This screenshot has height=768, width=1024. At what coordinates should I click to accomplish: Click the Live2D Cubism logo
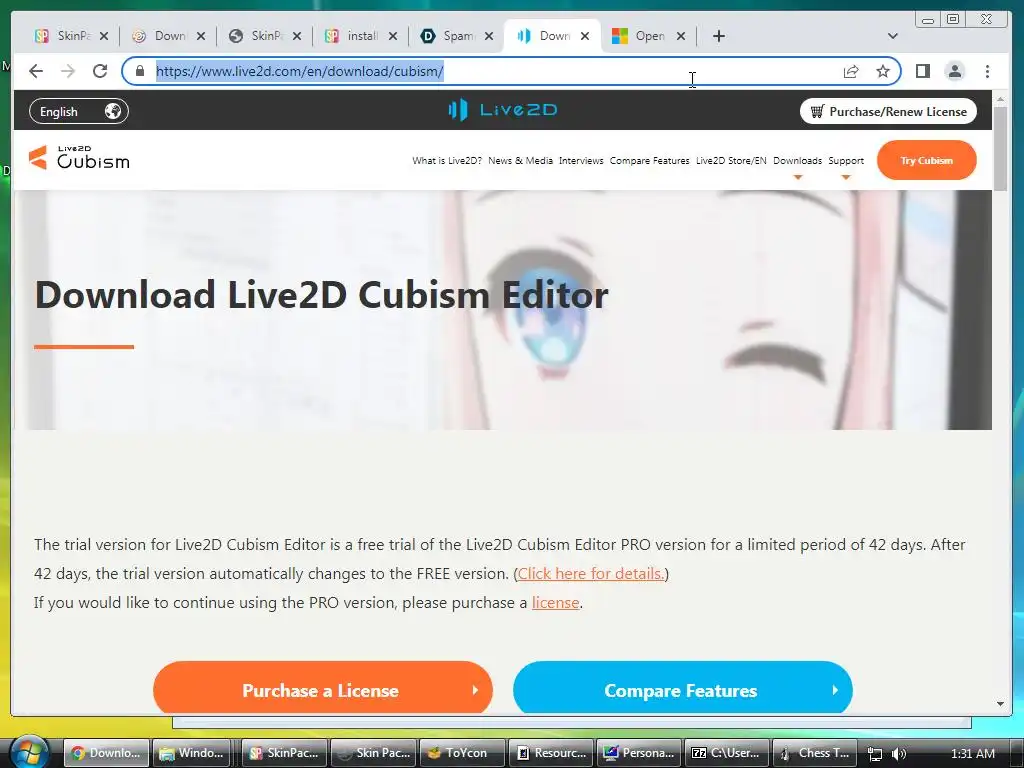point(79,157)
